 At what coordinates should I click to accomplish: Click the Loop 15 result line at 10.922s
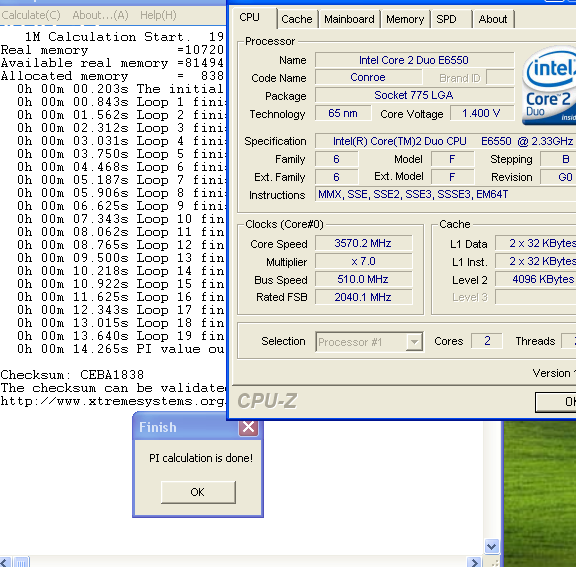pos(121,284)
